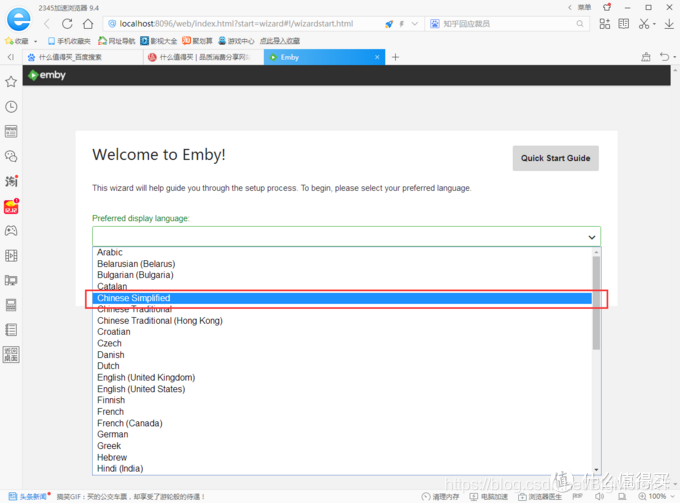Open film strip video icon in sidebar
This screenshot has width=680, height=503.
(11, 255)
